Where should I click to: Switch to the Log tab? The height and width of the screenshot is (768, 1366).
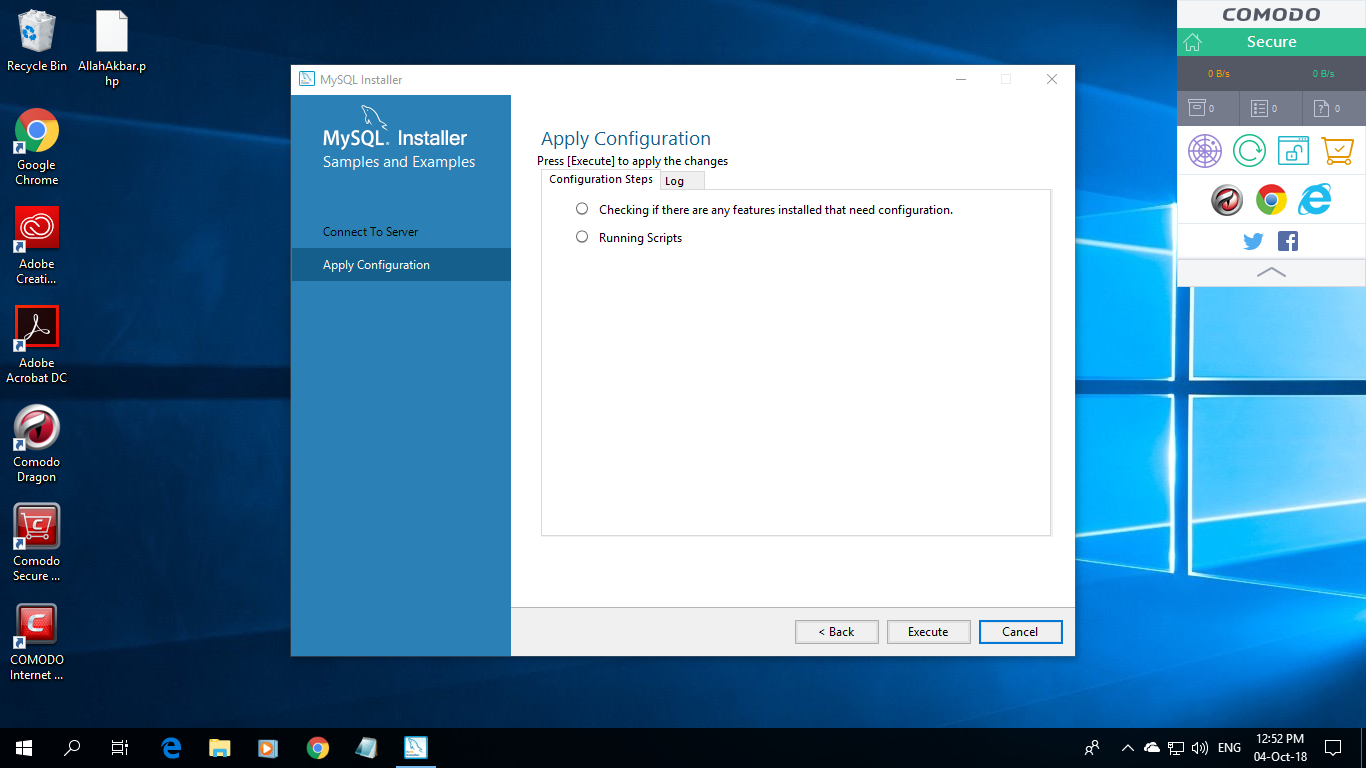point(681,180)
